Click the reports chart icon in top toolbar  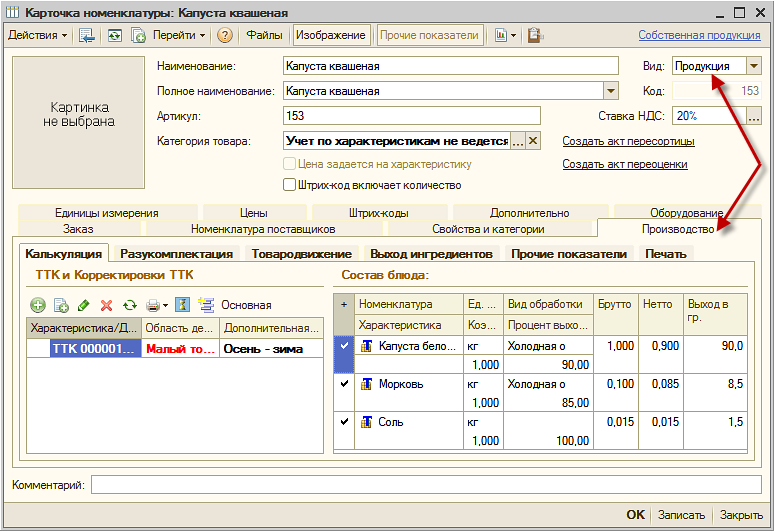501,36
